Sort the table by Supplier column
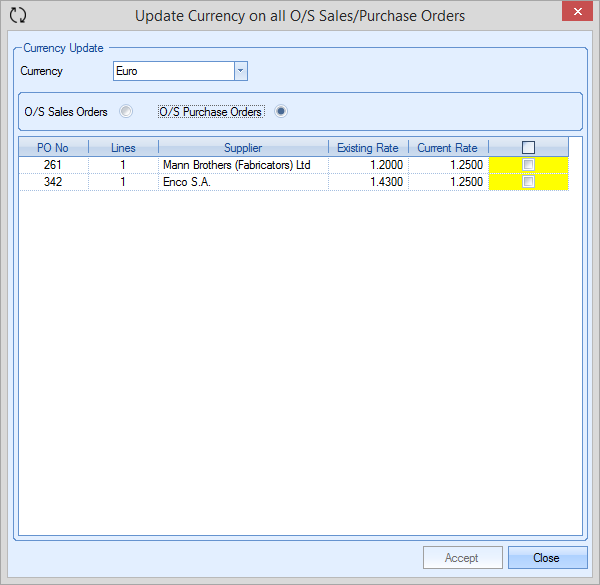 pyautogui.click(x=243, y=148)
